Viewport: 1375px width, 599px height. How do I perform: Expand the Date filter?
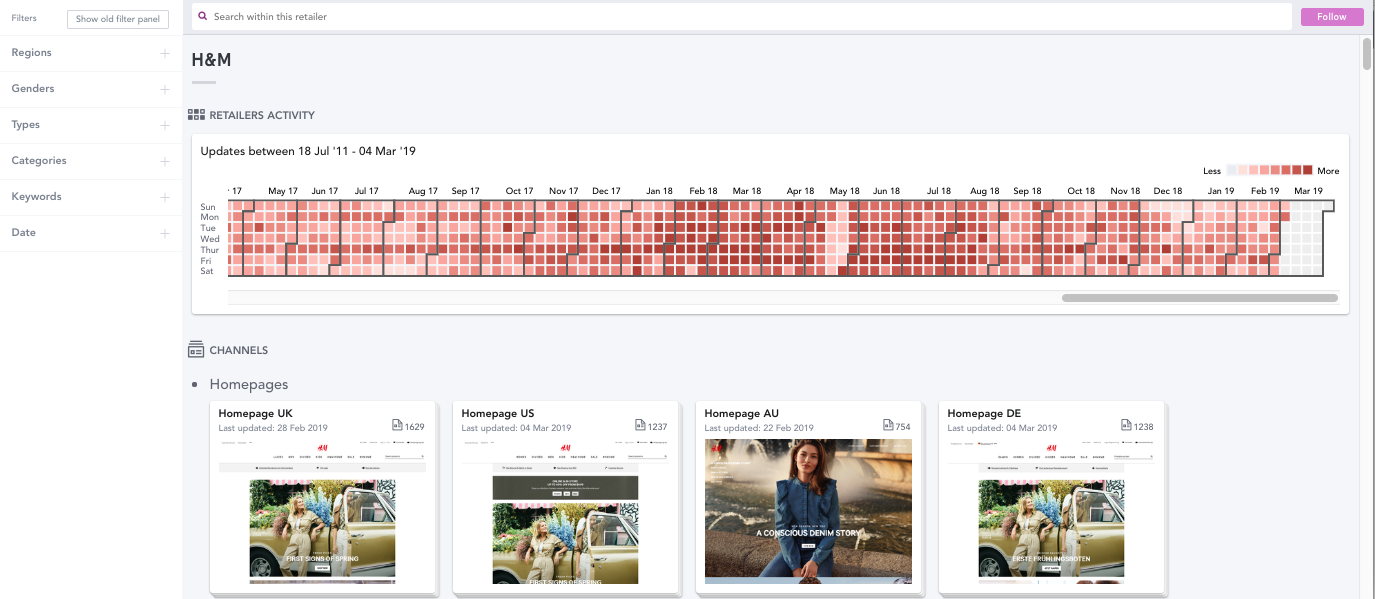click(x=91, y=233)
